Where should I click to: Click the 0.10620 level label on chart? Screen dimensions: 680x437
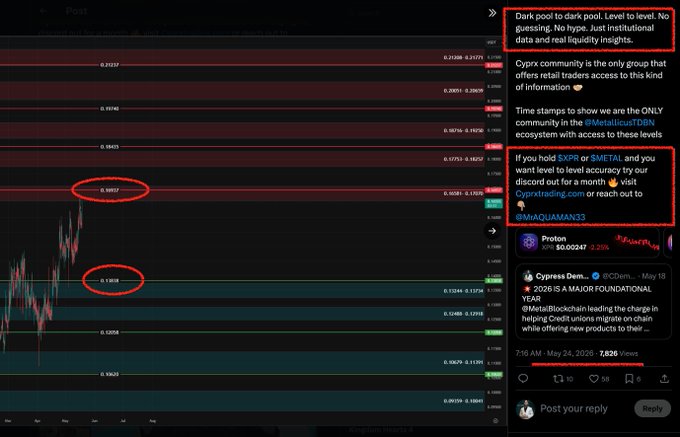[x=109, y=374]
